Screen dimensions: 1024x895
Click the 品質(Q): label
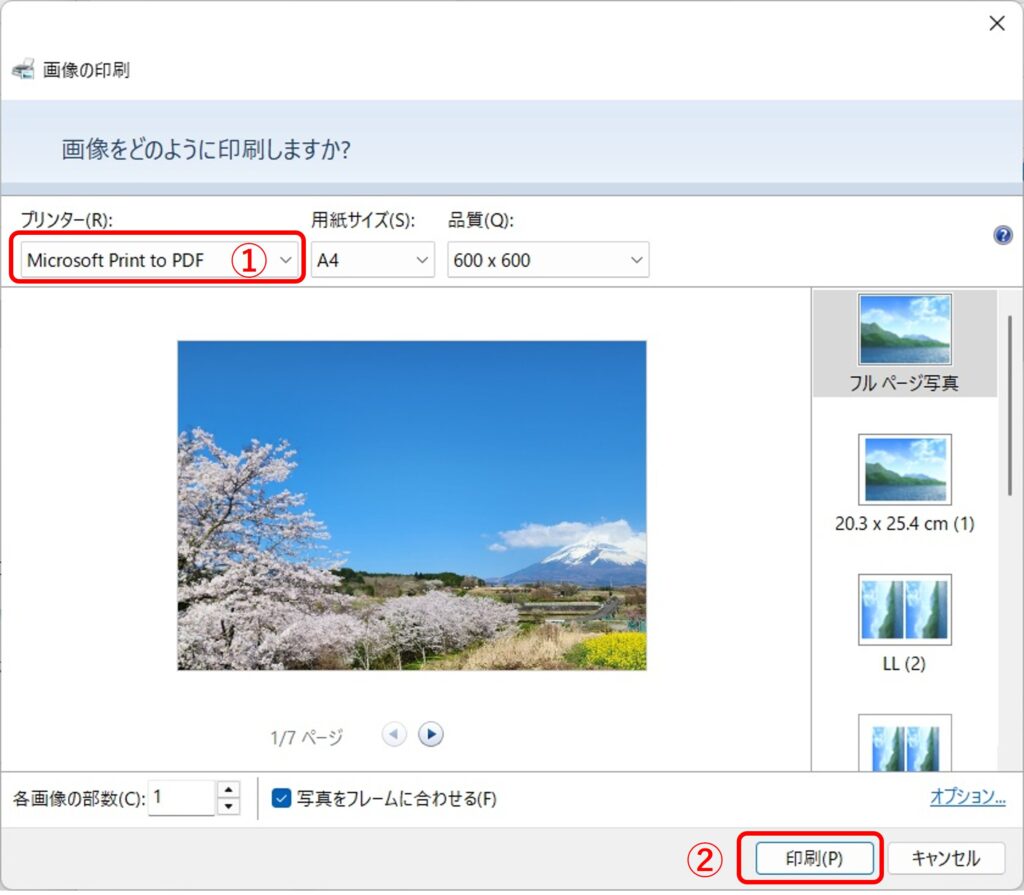click(481, 220)
